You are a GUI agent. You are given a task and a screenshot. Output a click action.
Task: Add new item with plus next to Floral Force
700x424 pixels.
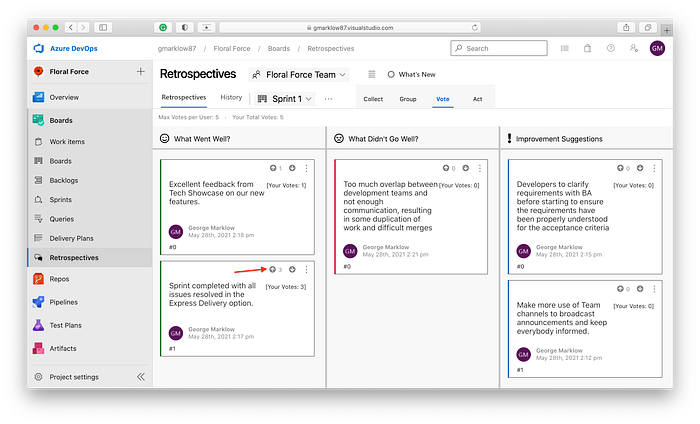[141, 71]
